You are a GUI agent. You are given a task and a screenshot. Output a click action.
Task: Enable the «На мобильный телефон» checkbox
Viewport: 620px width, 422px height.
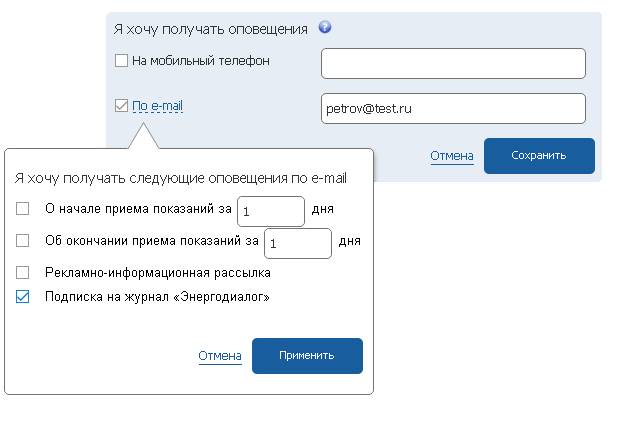121,61
